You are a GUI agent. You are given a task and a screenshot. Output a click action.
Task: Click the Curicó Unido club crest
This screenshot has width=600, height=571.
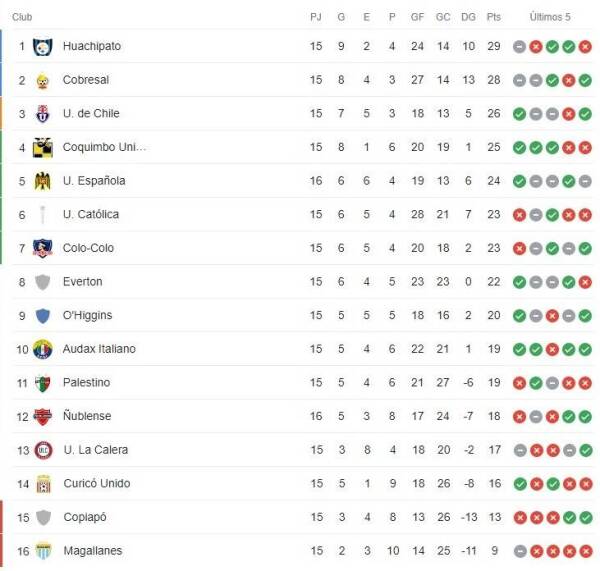point(42,484)
